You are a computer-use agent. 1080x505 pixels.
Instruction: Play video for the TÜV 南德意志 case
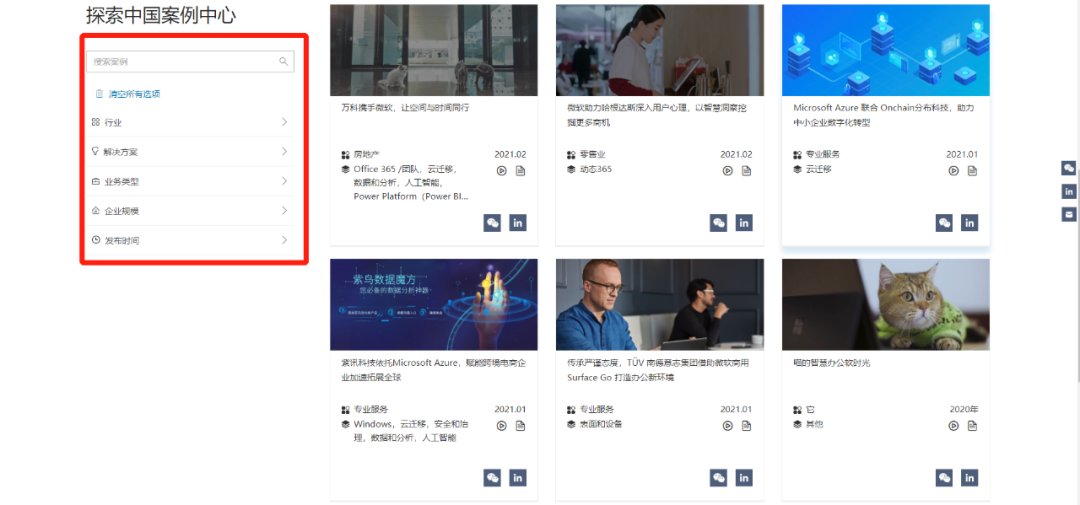(727, 426)
